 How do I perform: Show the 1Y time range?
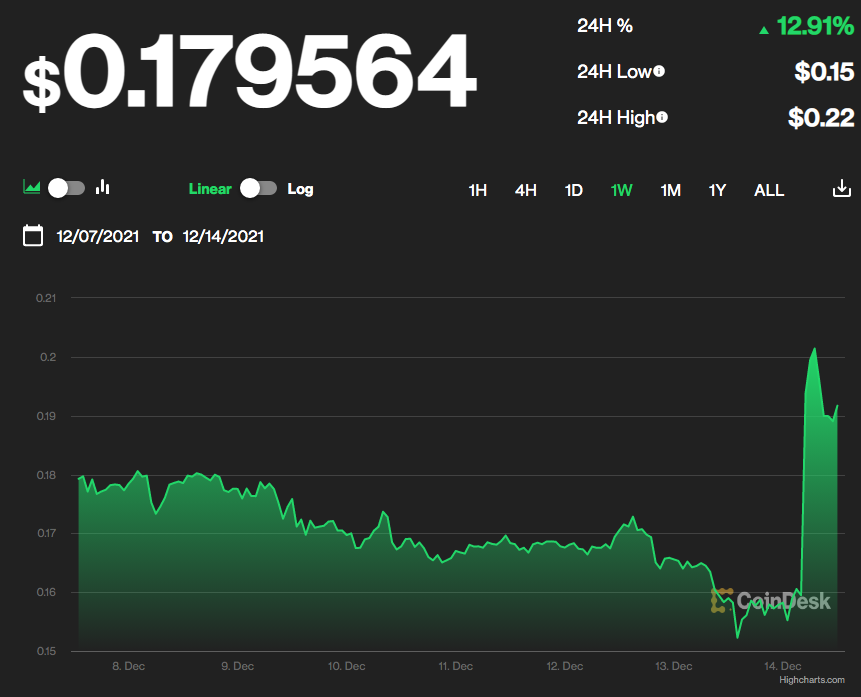click(x=717, y=190)
